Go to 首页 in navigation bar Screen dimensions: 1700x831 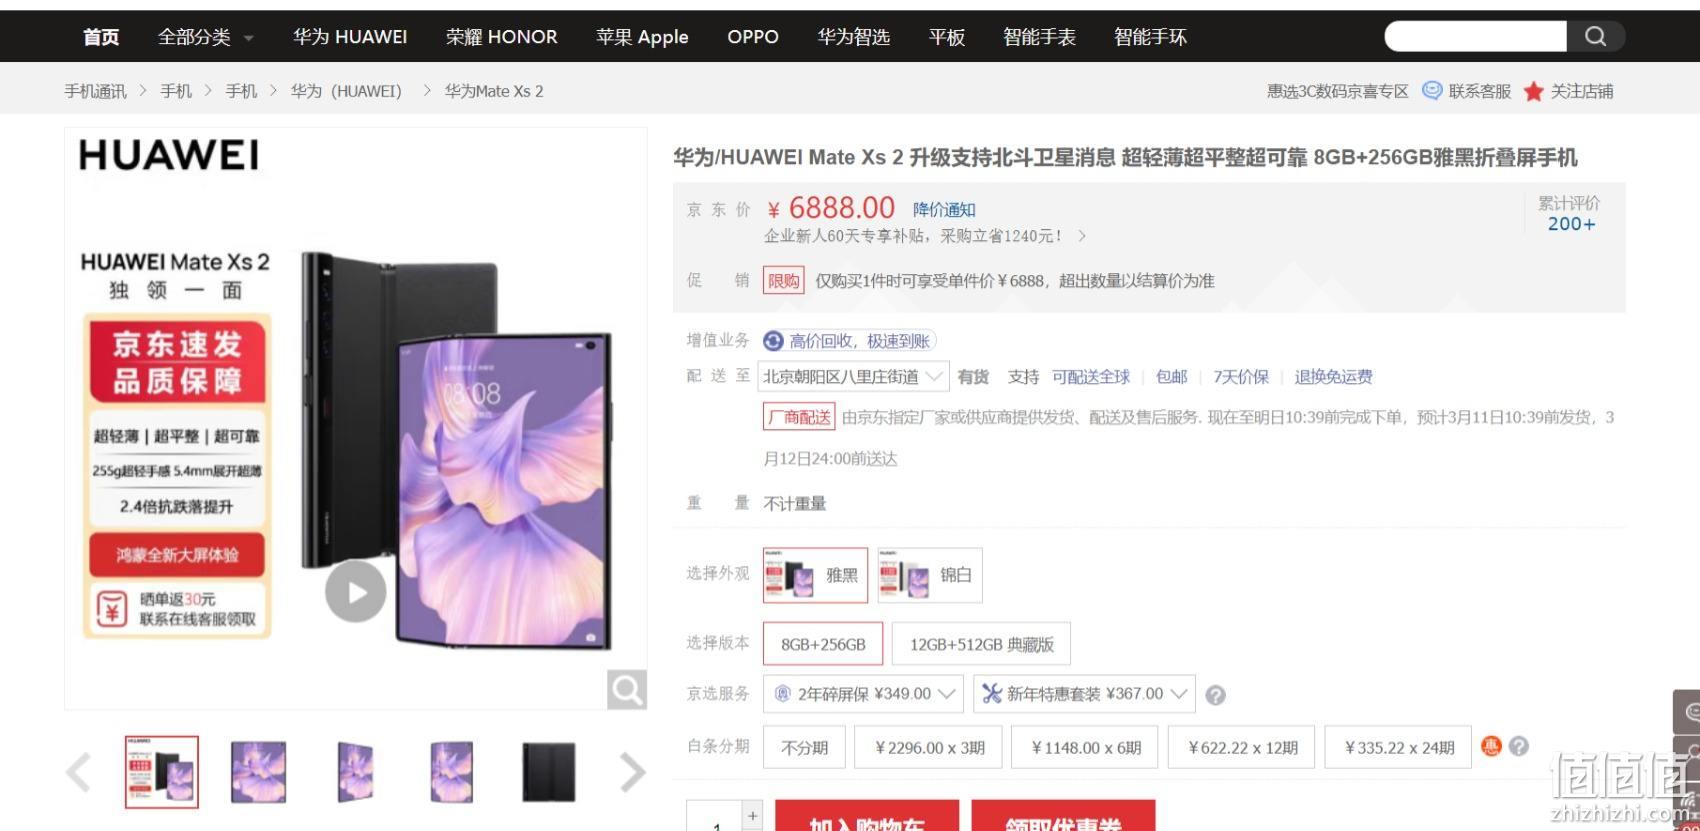coord(101,37)
